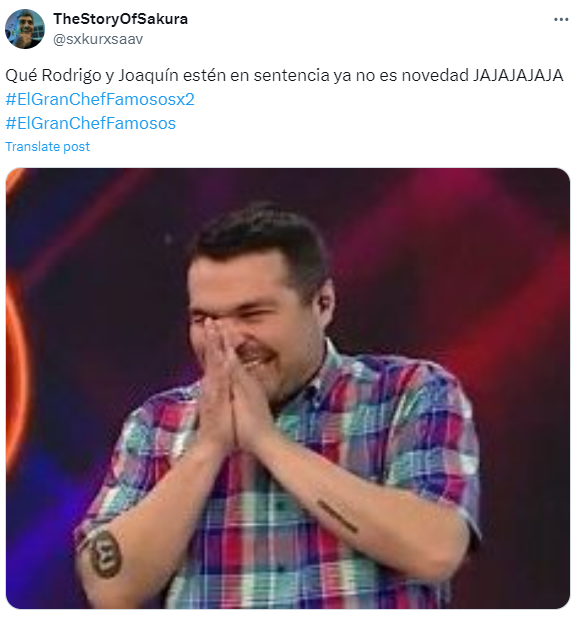
Task: Open the attached photo of laughing man
Action: click(x=288, y=388)
